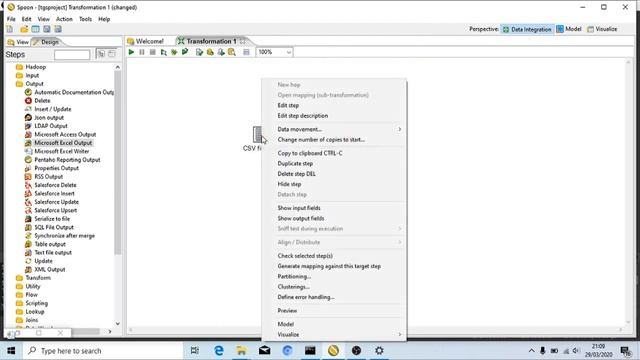This screenshot has height=360, width=640.
Task: Switch to Data Integration perspective
Action: point(527,29)
